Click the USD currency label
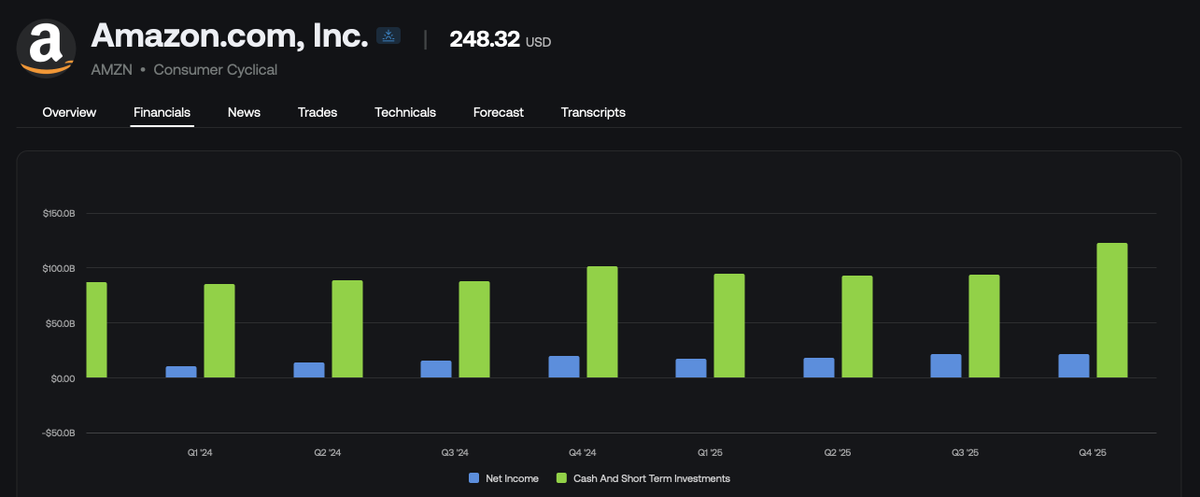 [538, 42]
